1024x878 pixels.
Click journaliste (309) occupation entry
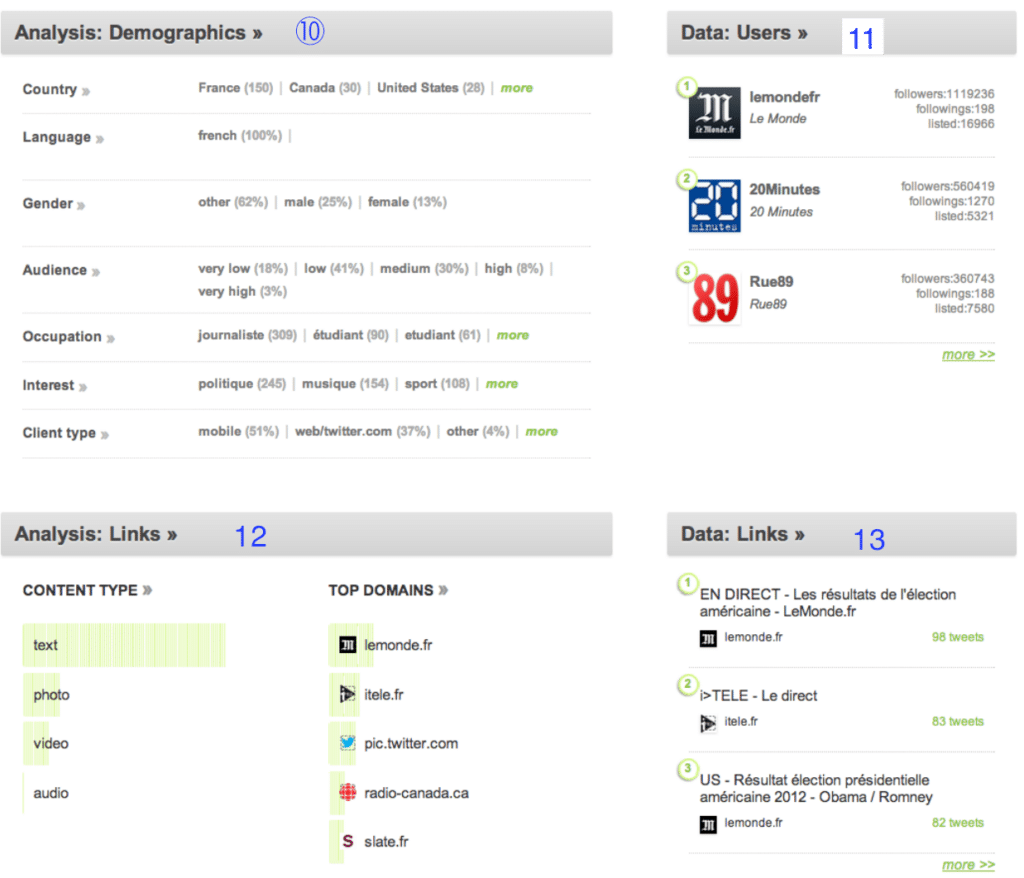pos(248,334)
